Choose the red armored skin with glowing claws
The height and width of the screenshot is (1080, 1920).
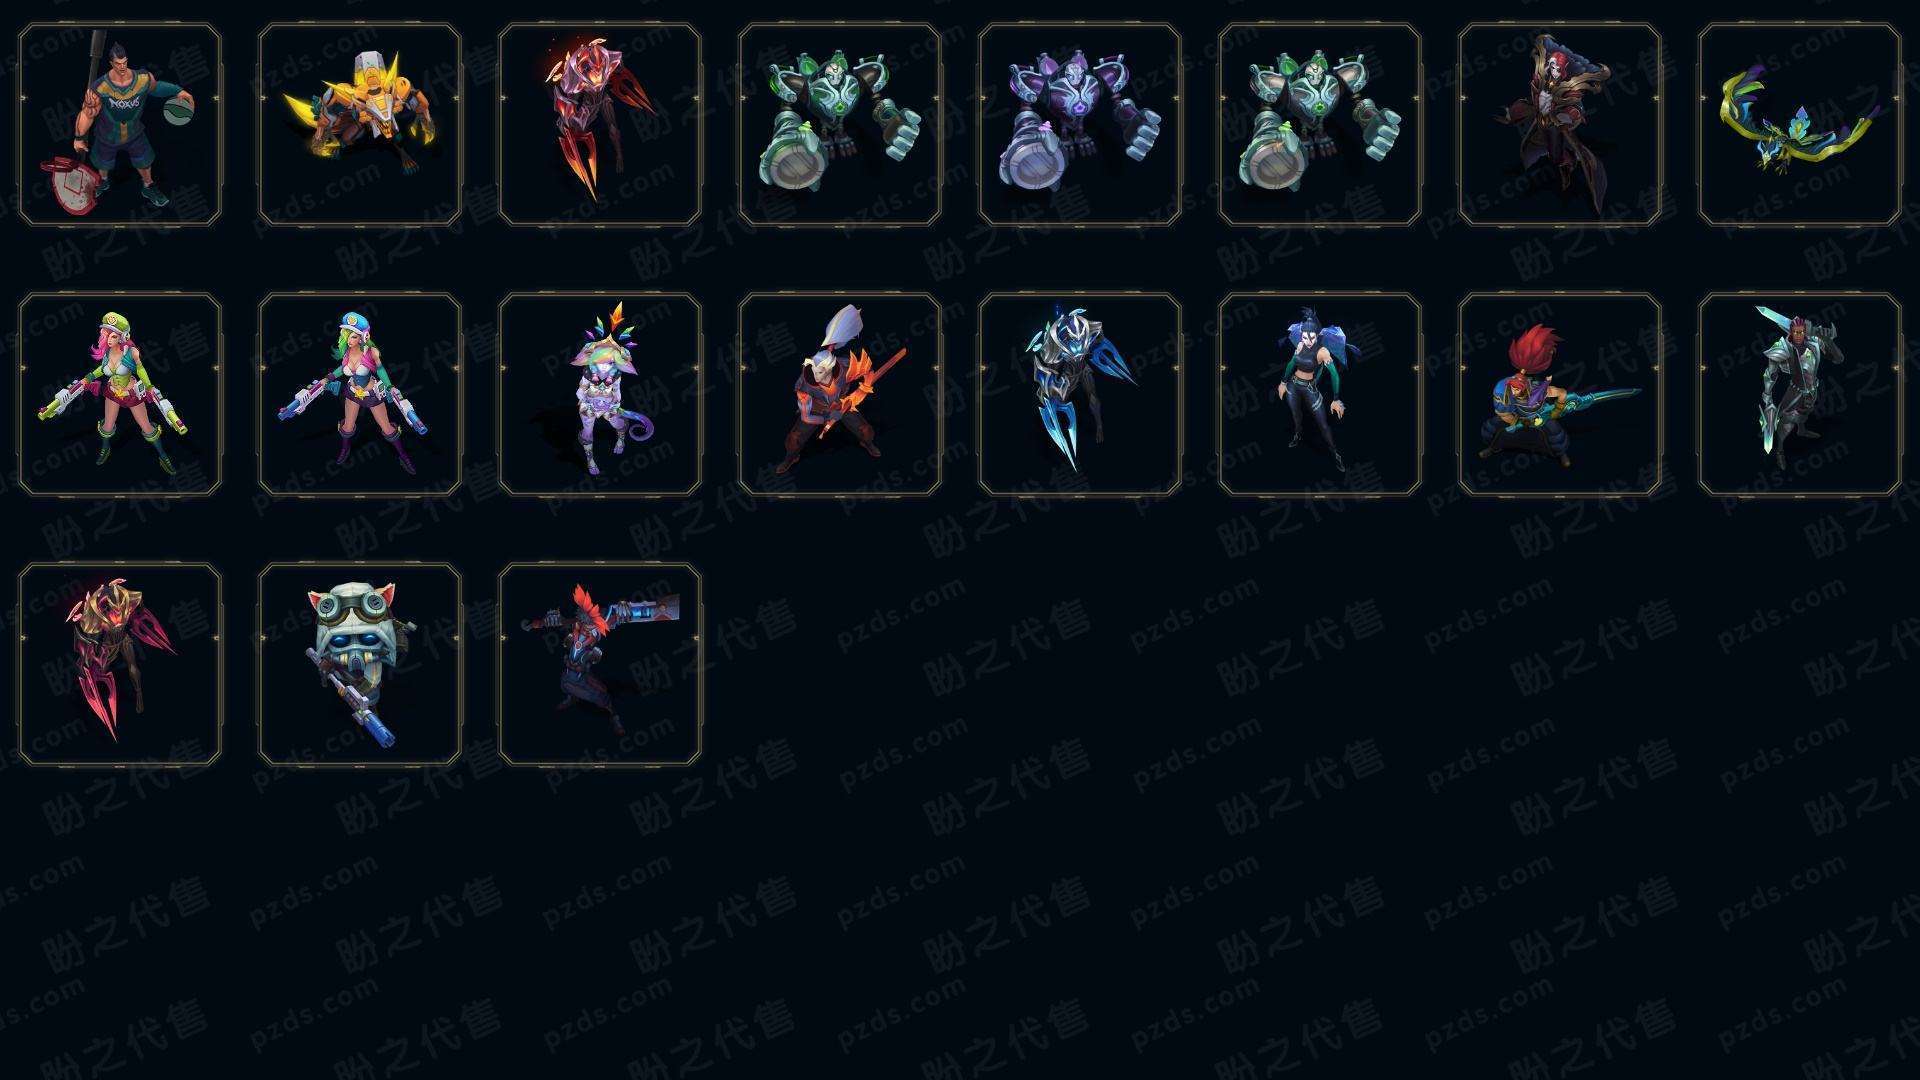[x=600, y=125]
